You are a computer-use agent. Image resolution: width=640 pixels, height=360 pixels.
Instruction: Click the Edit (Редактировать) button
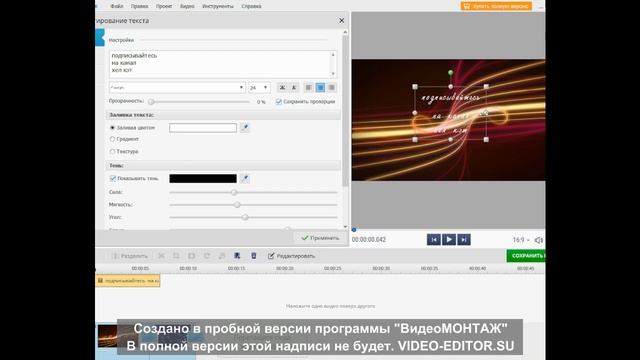click(291, 256)
